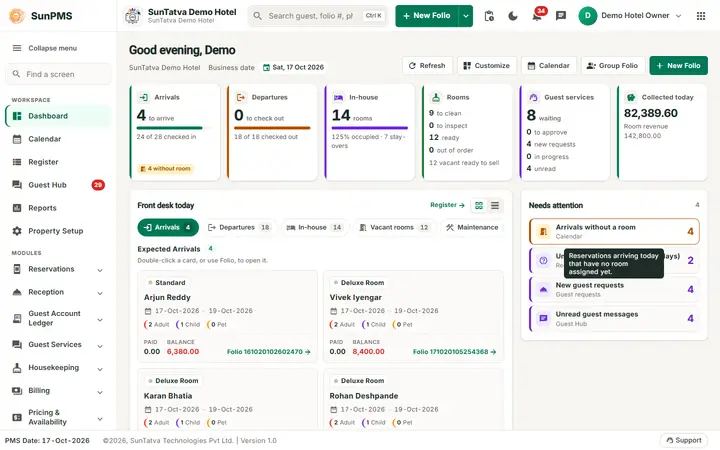Expand the Housekeeping module
Viewport: 720px width, 450px height.
(x=58, y=368)
